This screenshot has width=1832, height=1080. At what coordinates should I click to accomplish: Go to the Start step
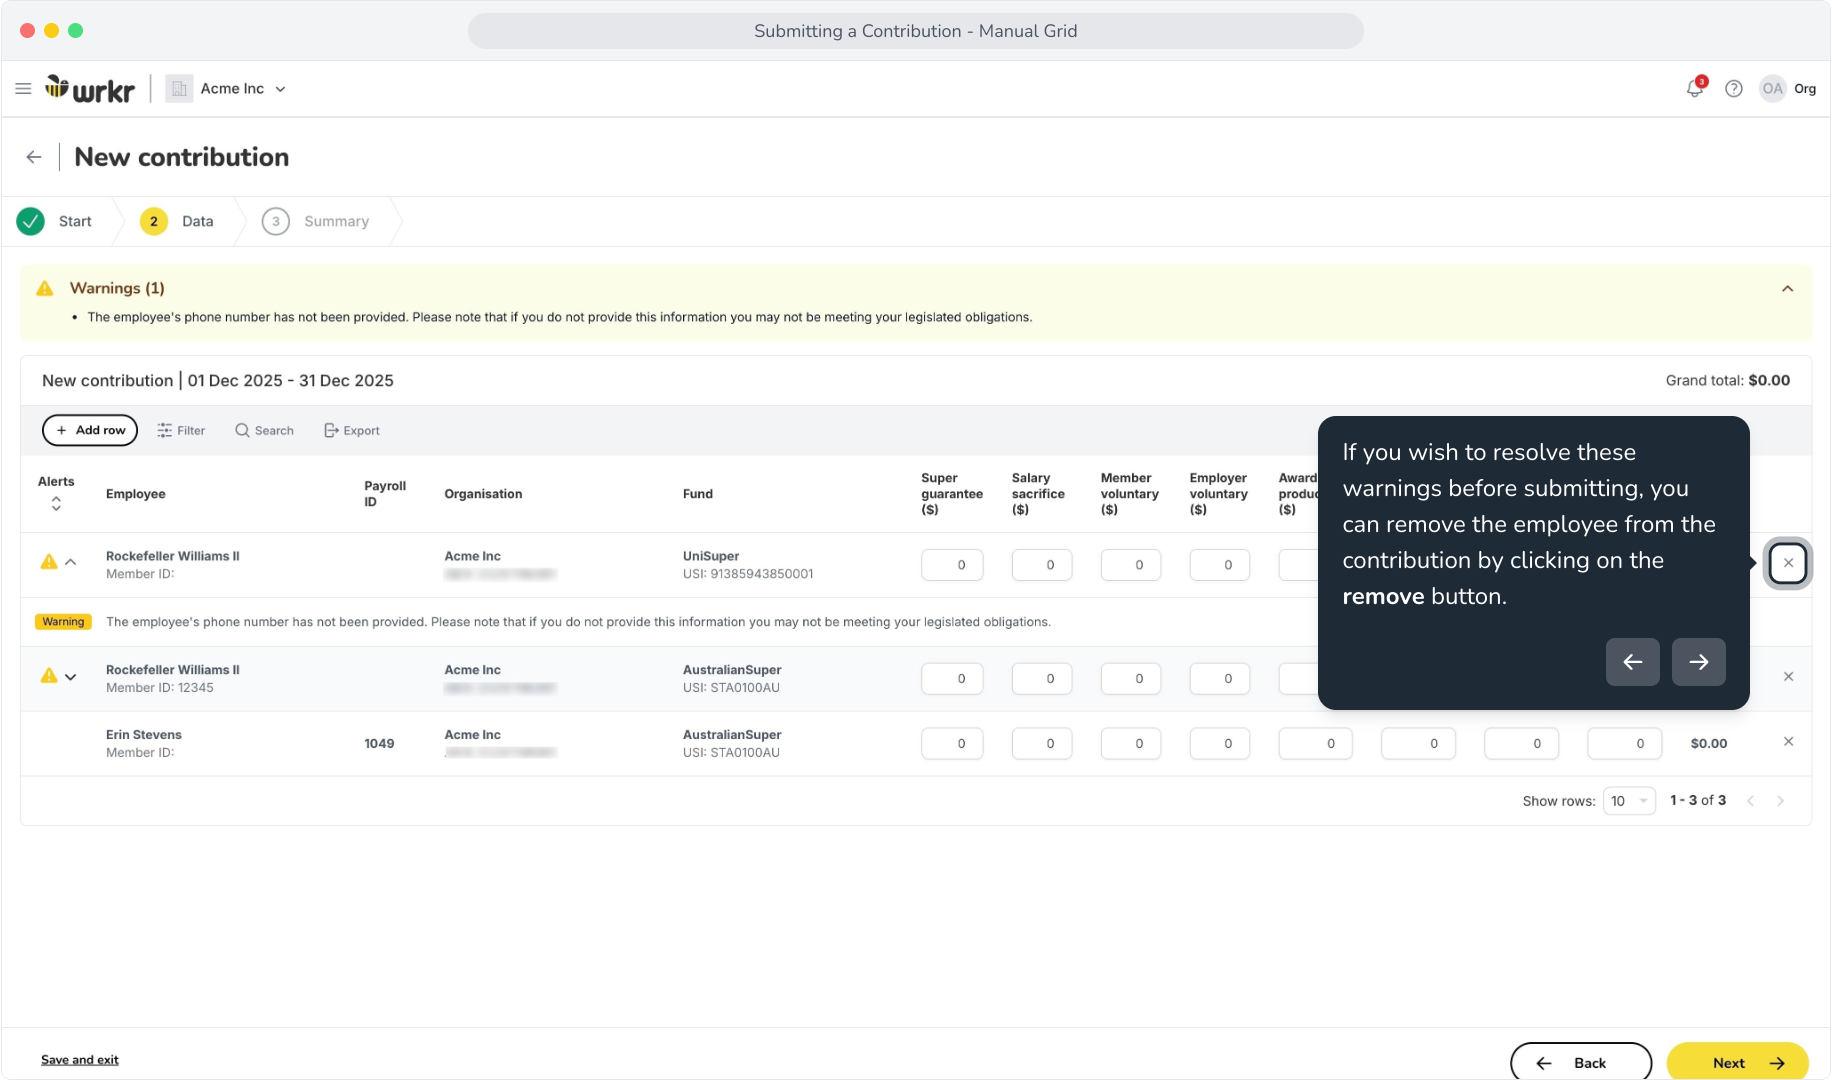[x=56, y=221]
